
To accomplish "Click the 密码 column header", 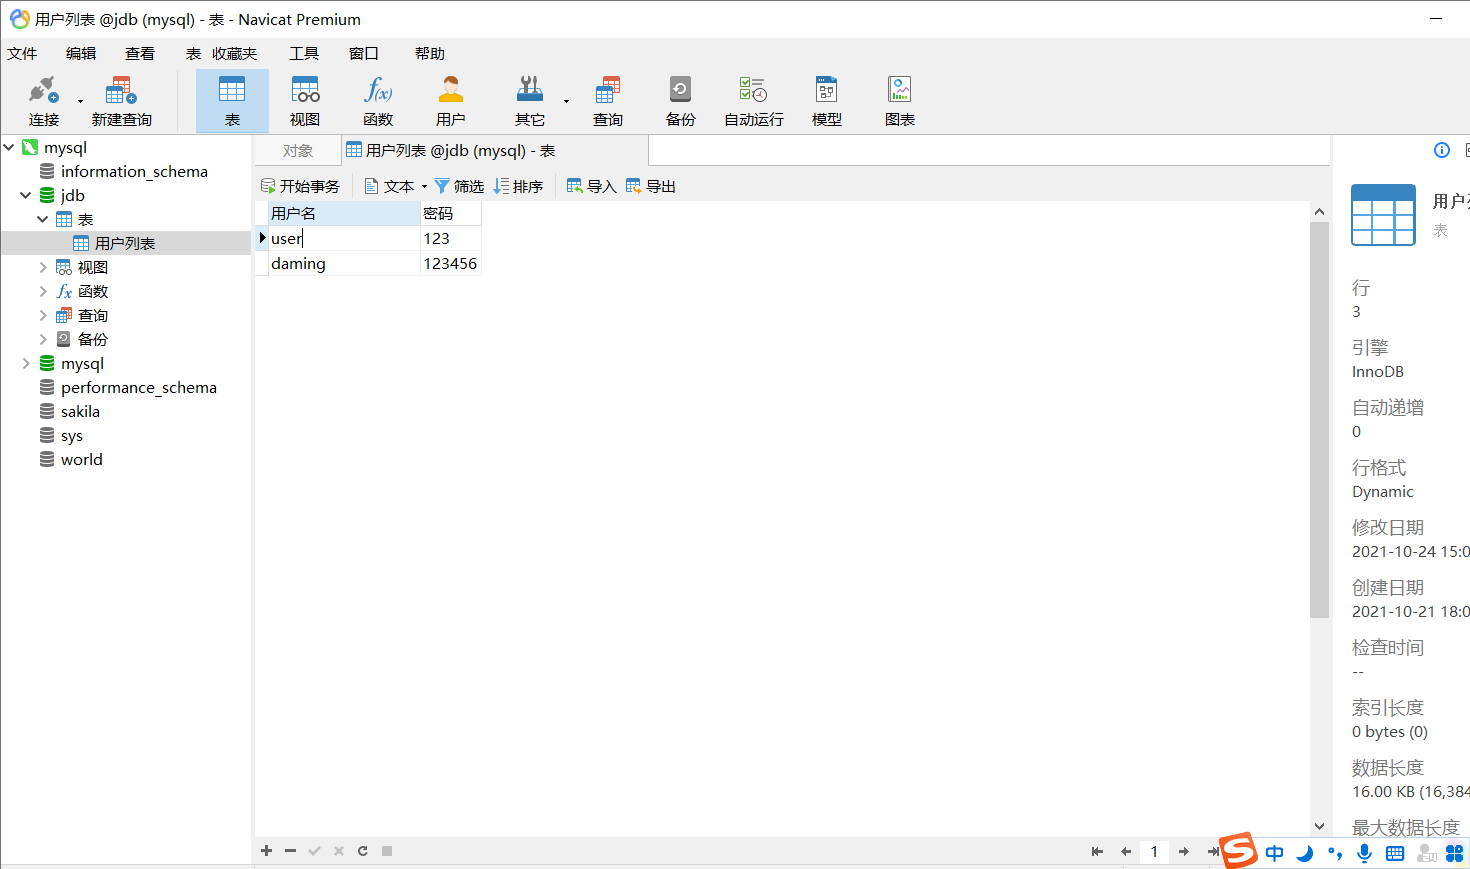I will (x=451, y=213).
